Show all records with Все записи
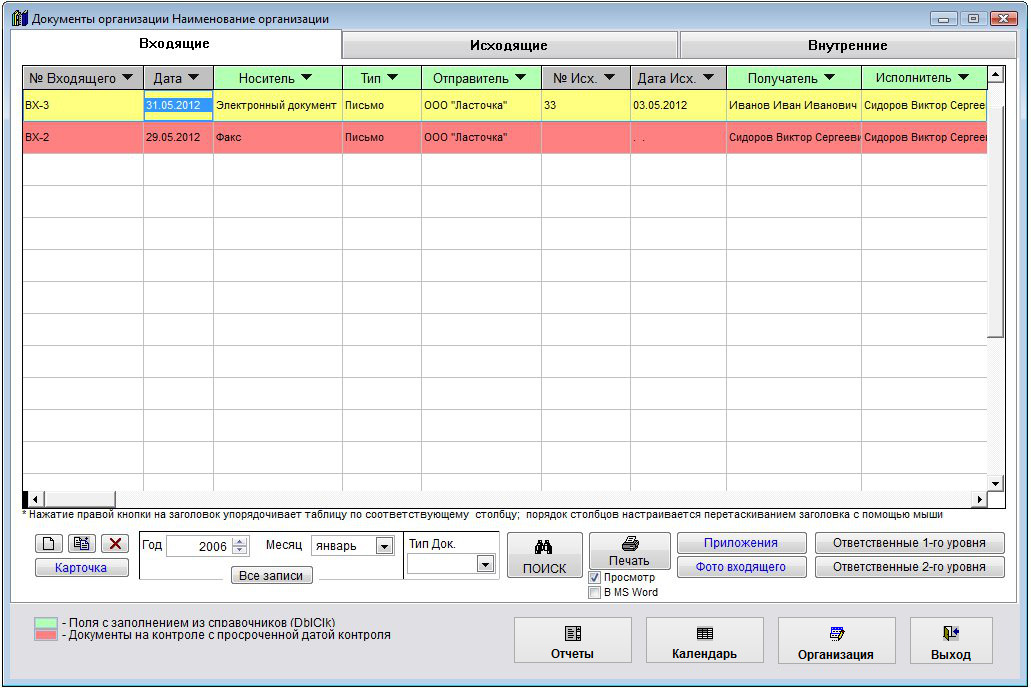1031x689 pixels. tap(271, 576)
